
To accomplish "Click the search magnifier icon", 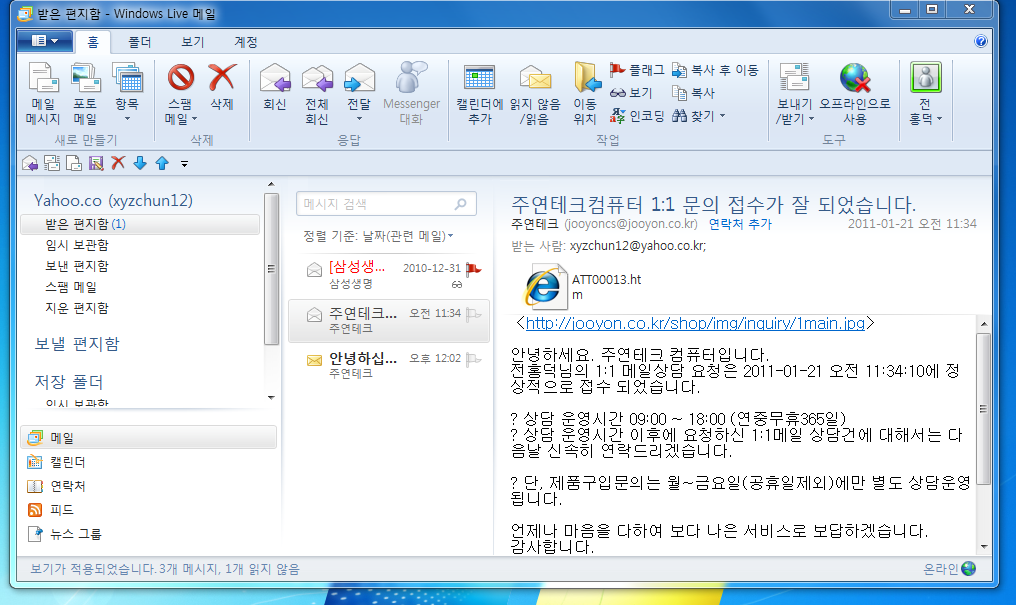I will coord(461,204).
